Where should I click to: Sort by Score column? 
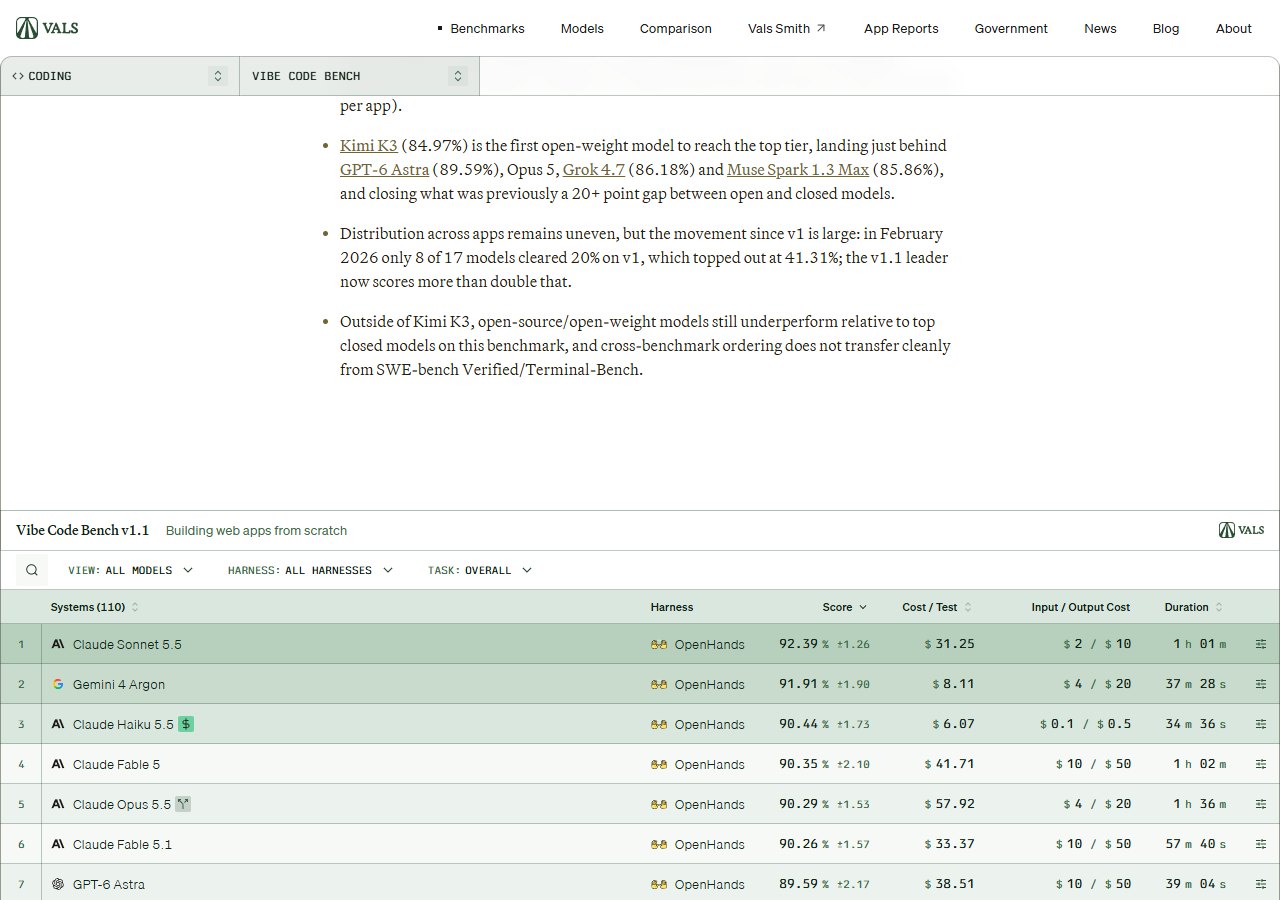coord(845,607)
